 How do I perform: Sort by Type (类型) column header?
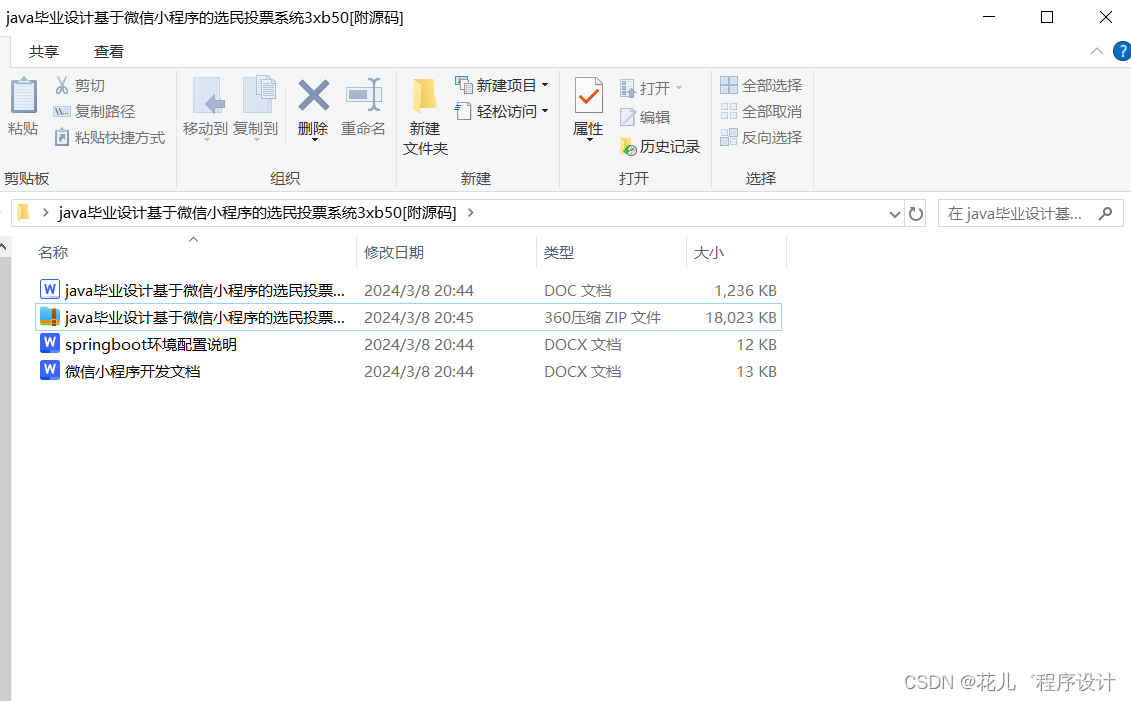559,252
